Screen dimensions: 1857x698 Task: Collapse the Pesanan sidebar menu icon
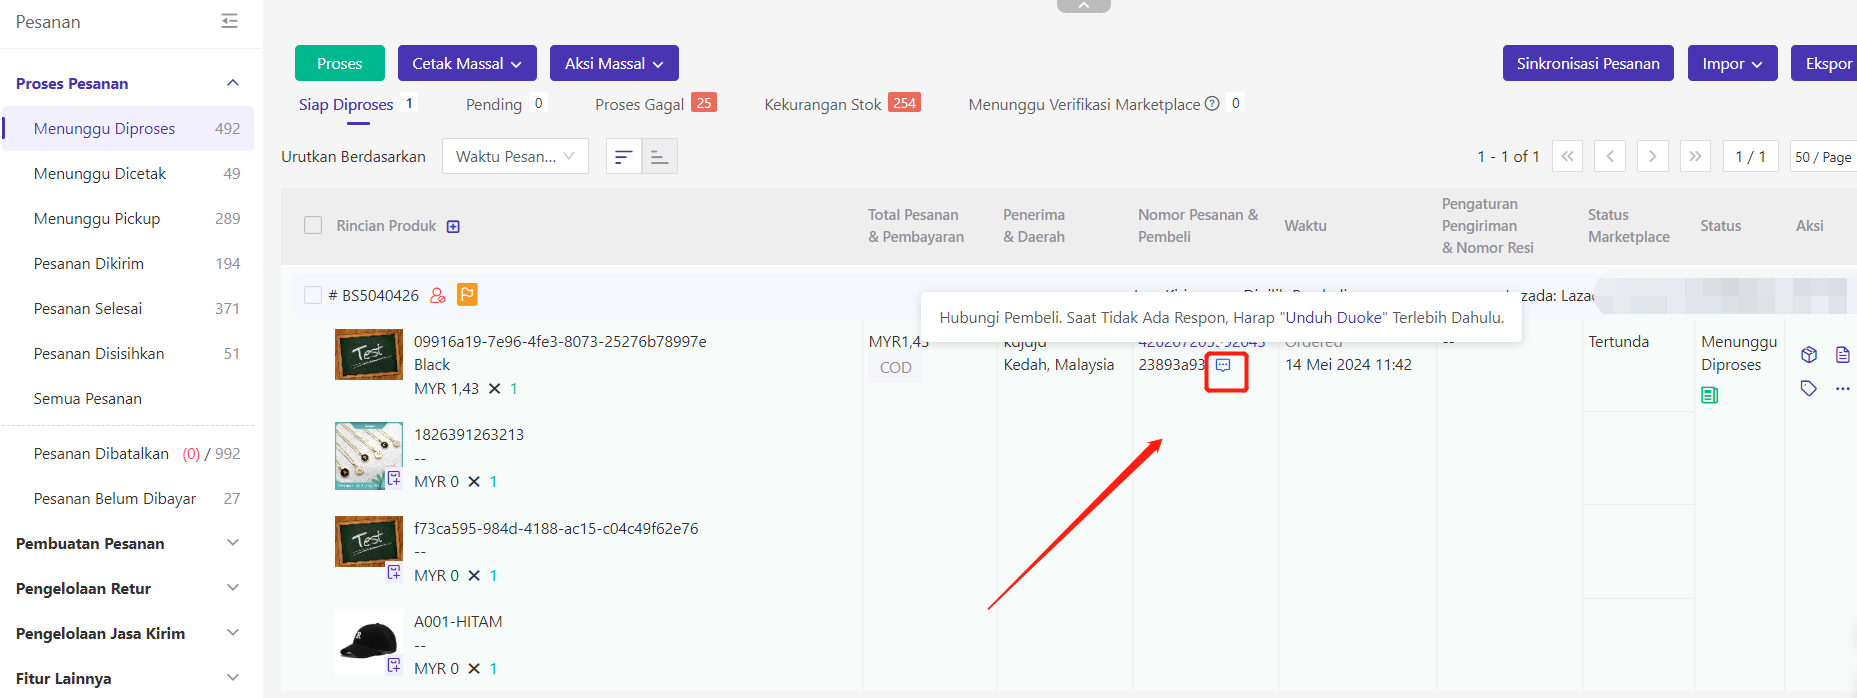tap(229, 21)
